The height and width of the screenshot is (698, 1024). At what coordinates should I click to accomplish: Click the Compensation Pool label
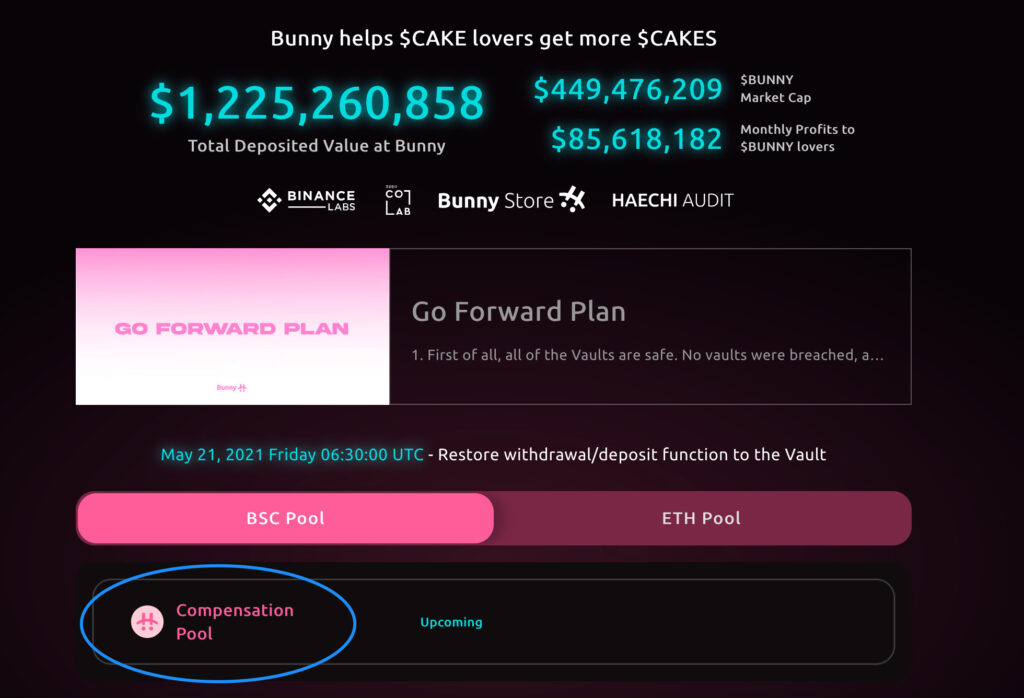[x=235, y=622]
